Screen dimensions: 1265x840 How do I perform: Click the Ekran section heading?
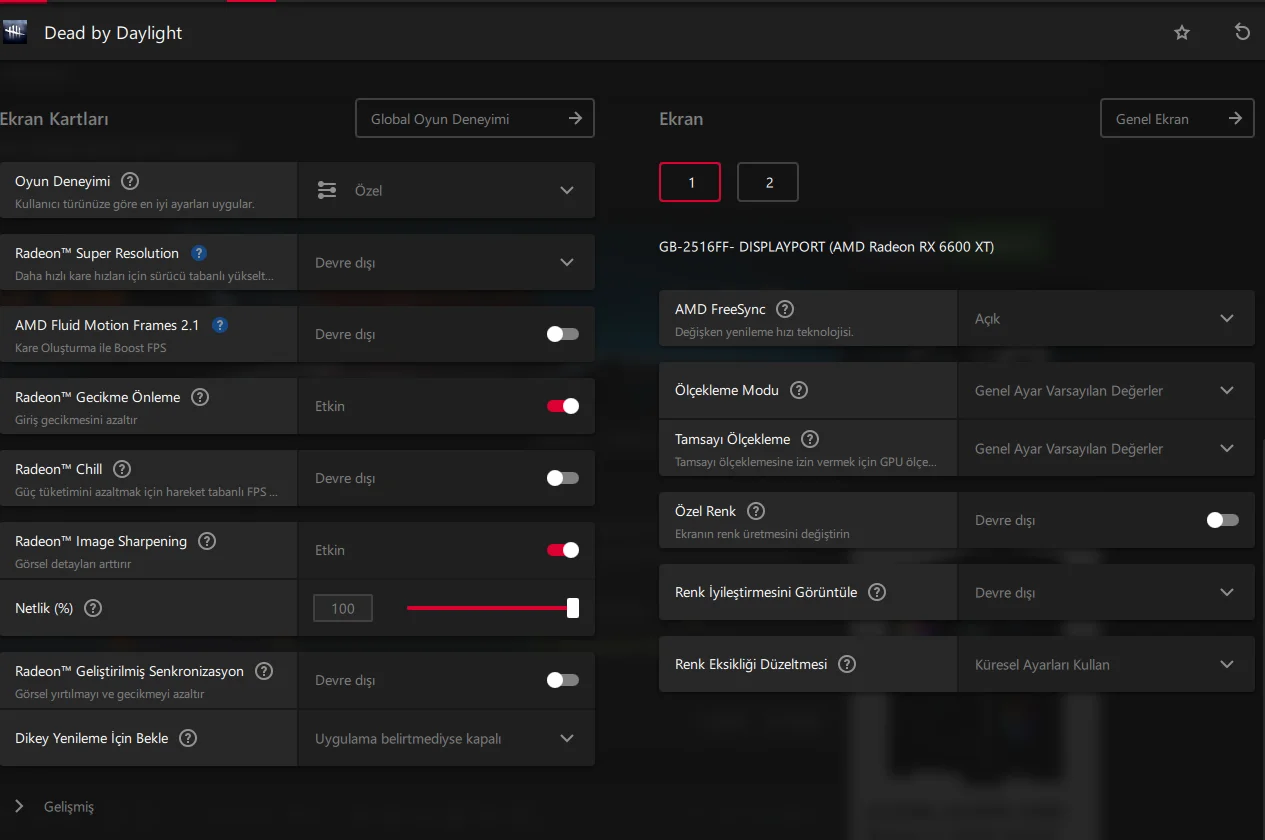681,119
